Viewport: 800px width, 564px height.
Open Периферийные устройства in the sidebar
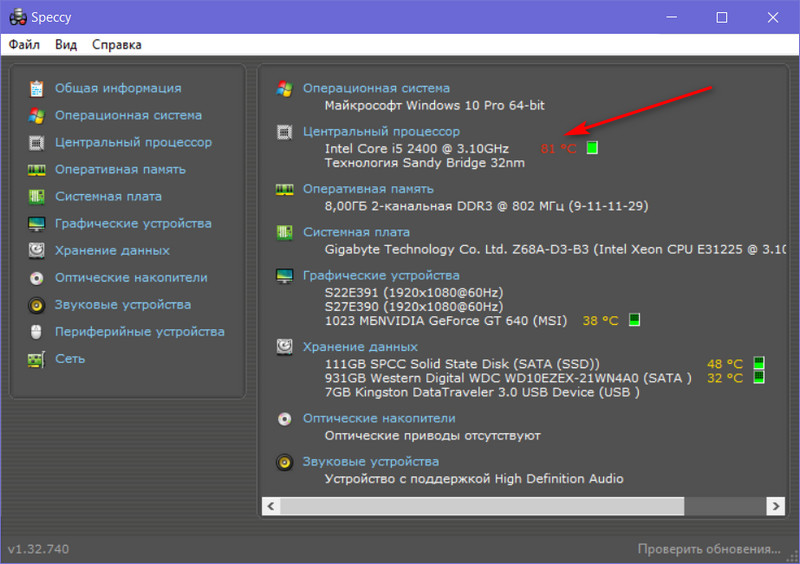(x=139, y=332)
